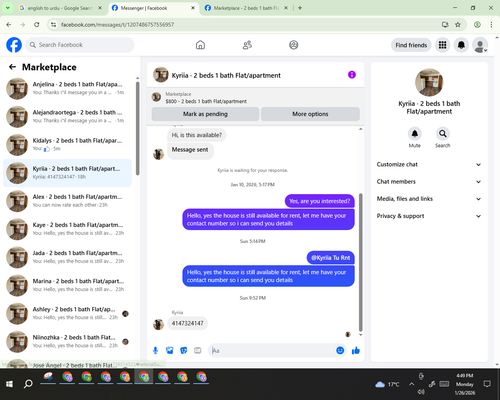
Task: Record a voice clip with microphone icon
Action: 155,350
